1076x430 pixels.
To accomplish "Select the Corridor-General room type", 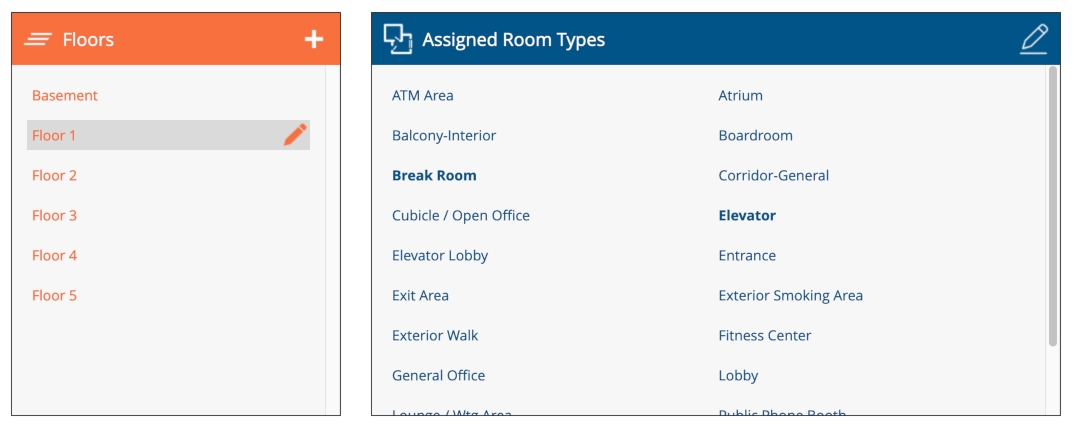I will pos(773,176).
